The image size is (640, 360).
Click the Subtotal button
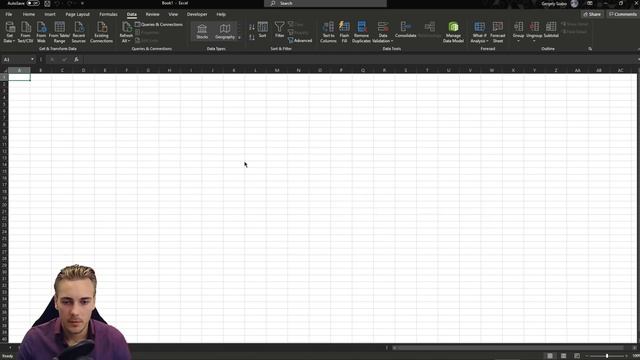(551, 30)
